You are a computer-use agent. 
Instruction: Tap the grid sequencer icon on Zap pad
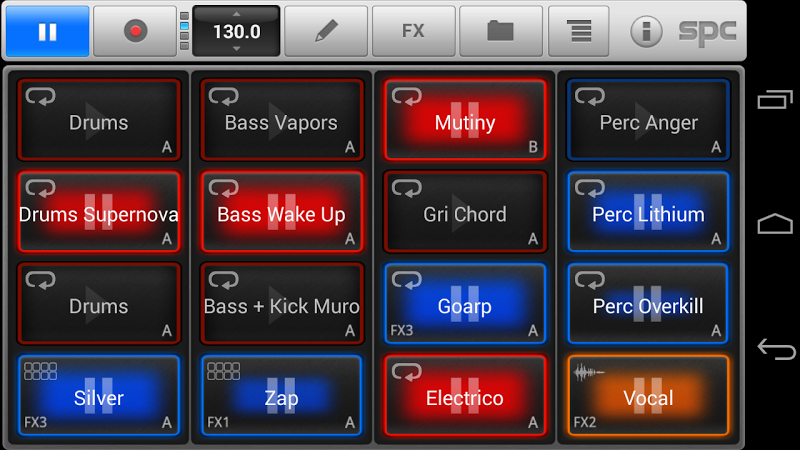223,371
